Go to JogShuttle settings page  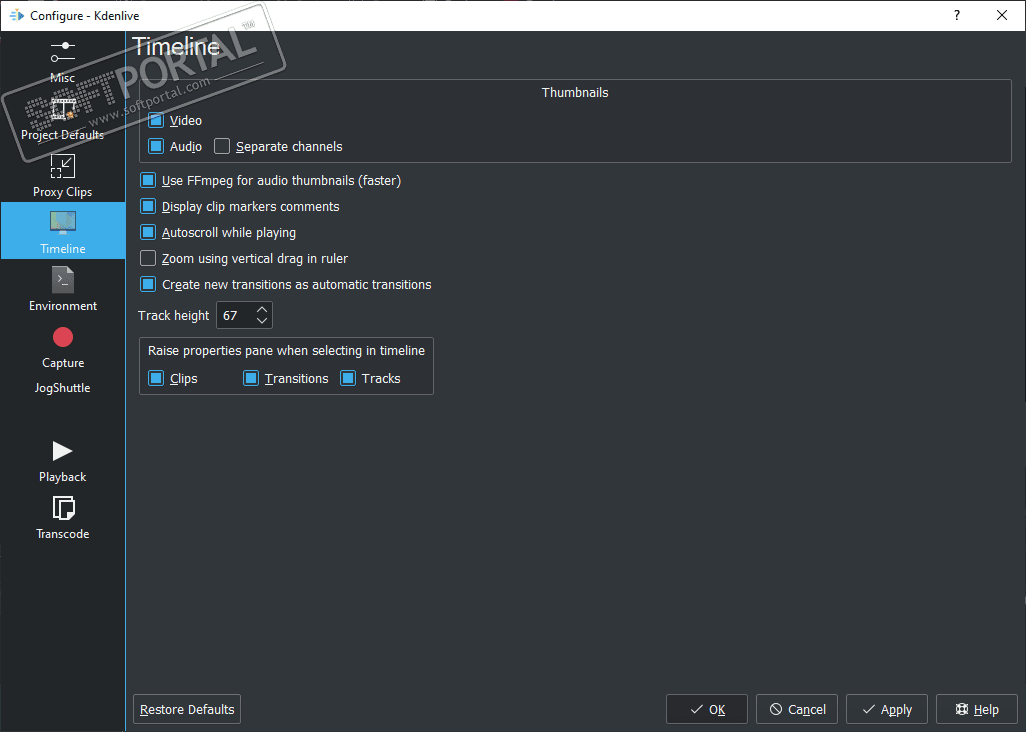(x=63, y=388)
